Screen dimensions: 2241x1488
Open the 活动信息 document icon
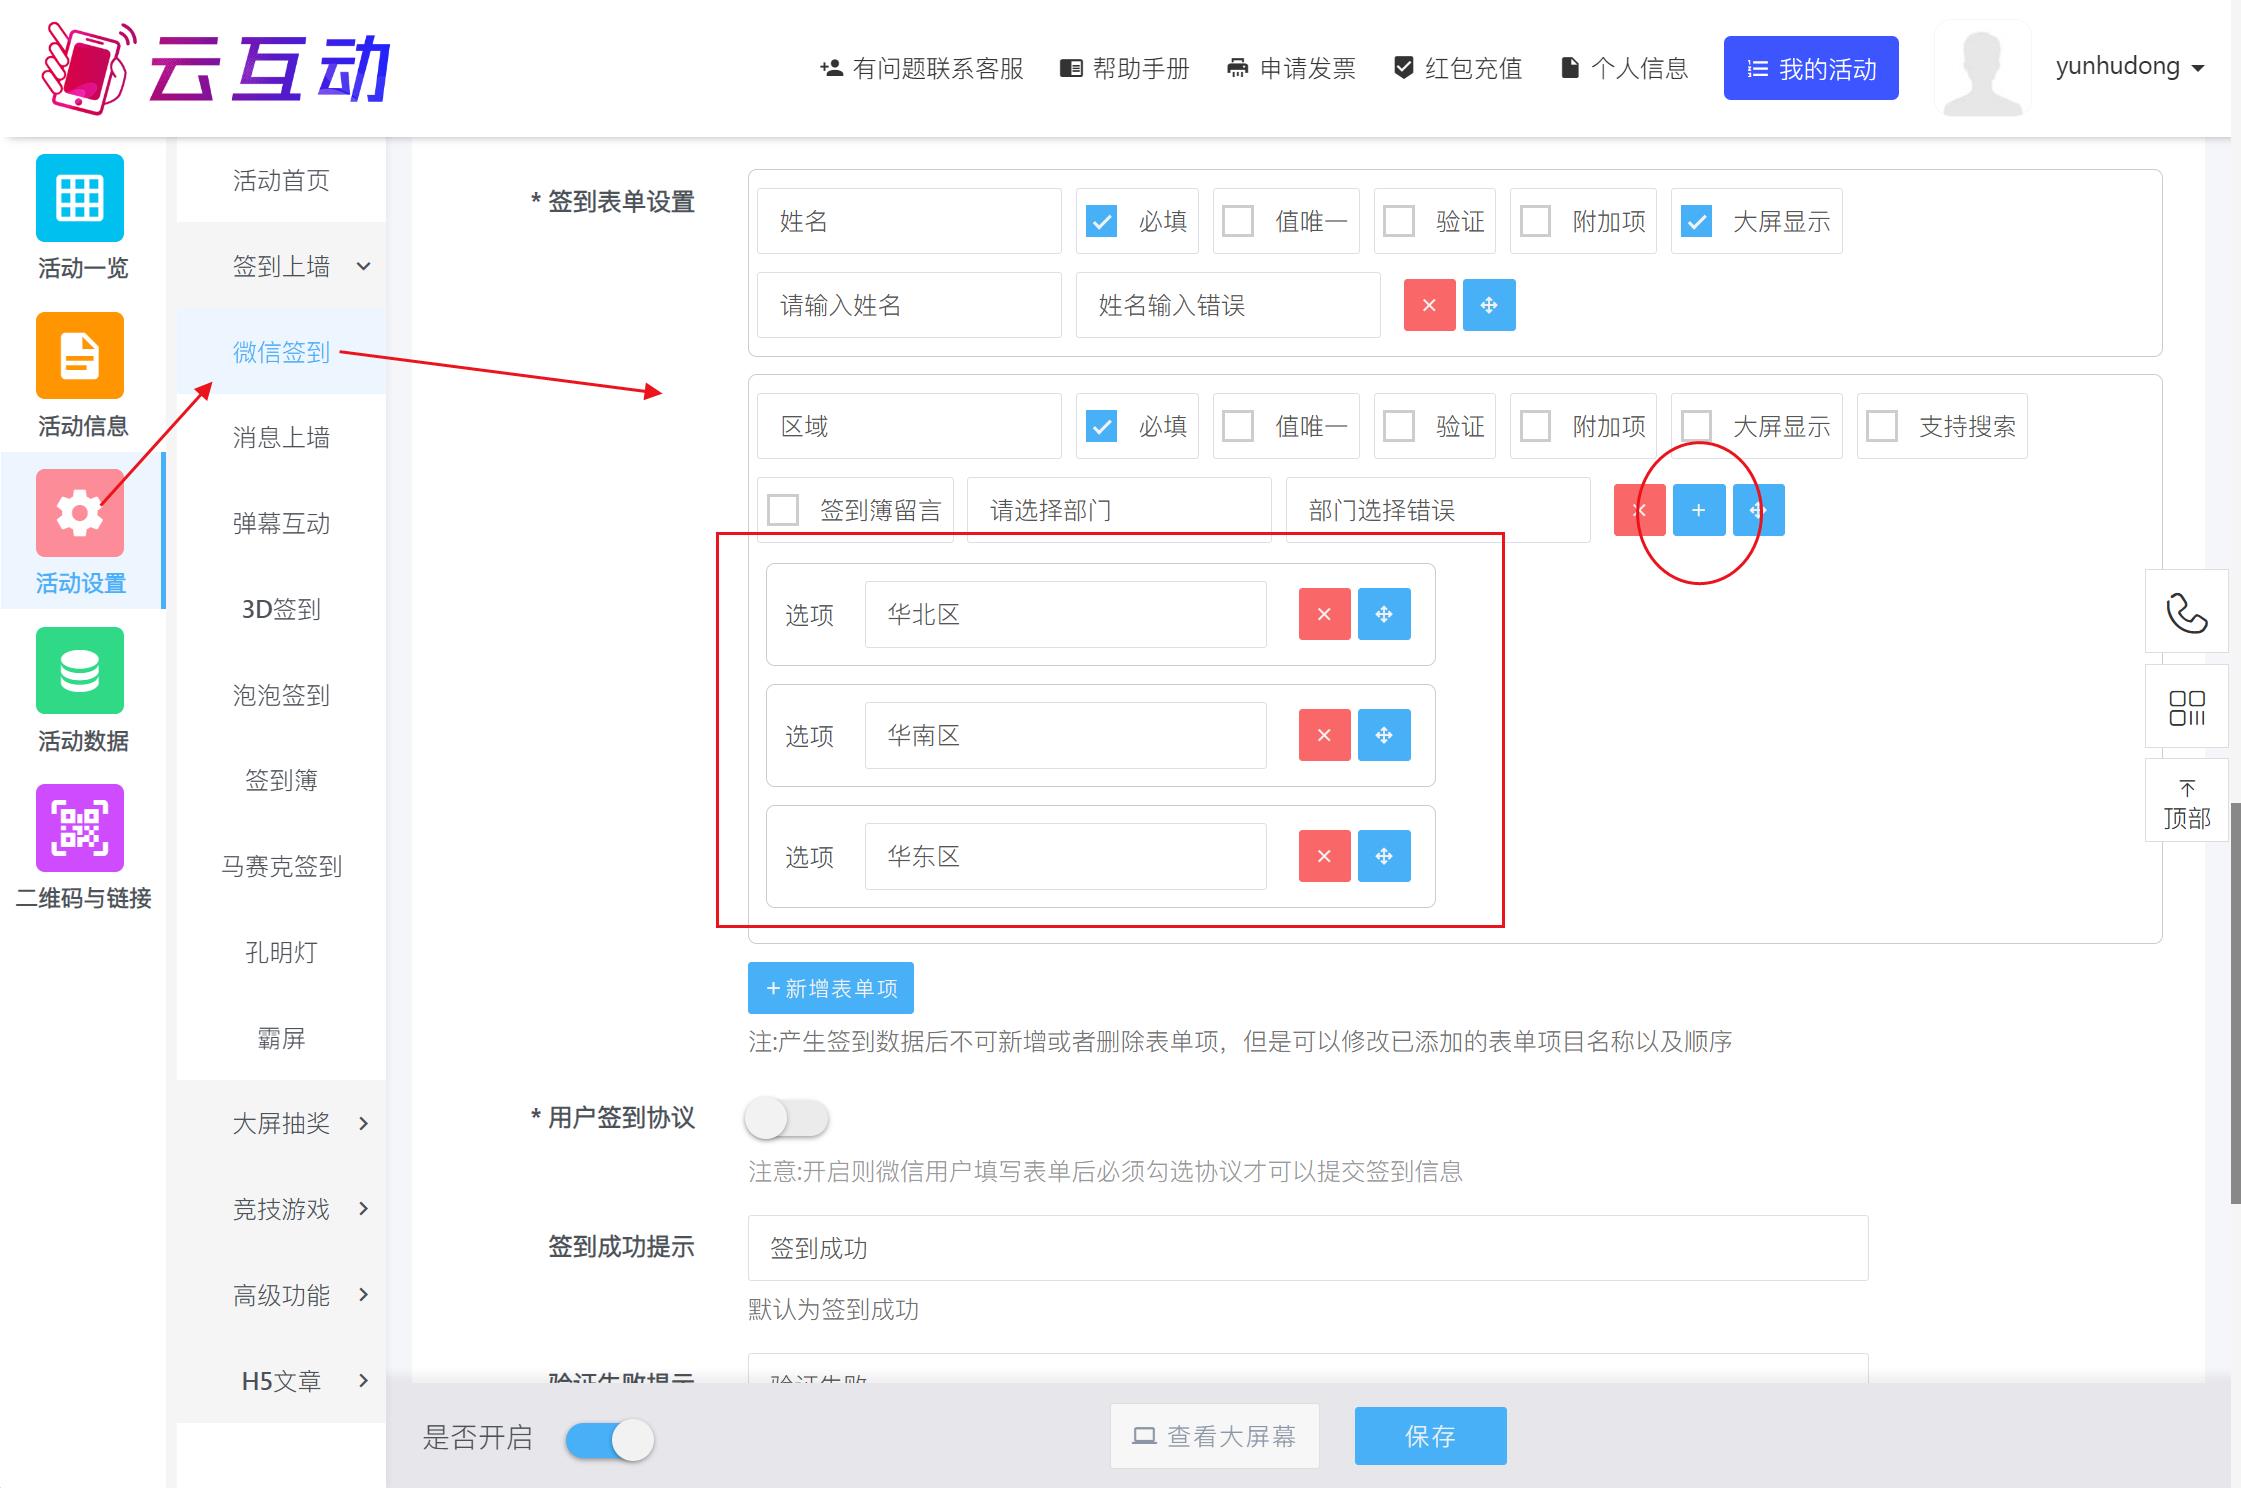[x=80, y=355]
